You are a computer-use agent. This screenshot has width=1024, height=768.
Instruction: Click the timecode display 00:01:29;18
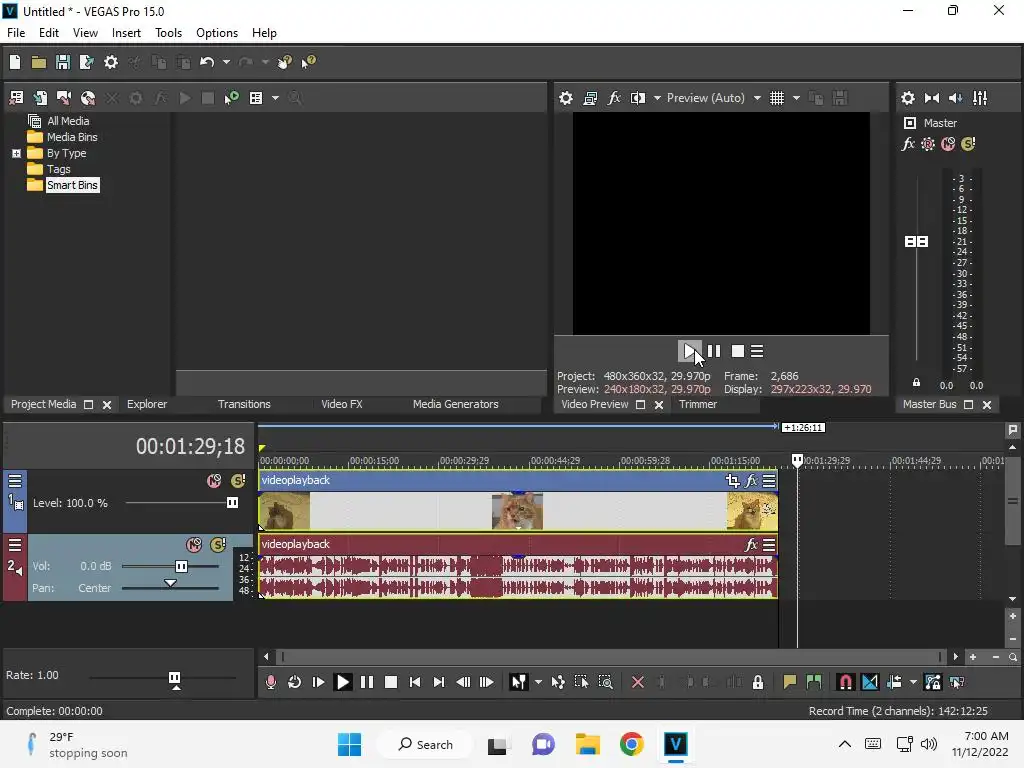click(x=190, y=447)
